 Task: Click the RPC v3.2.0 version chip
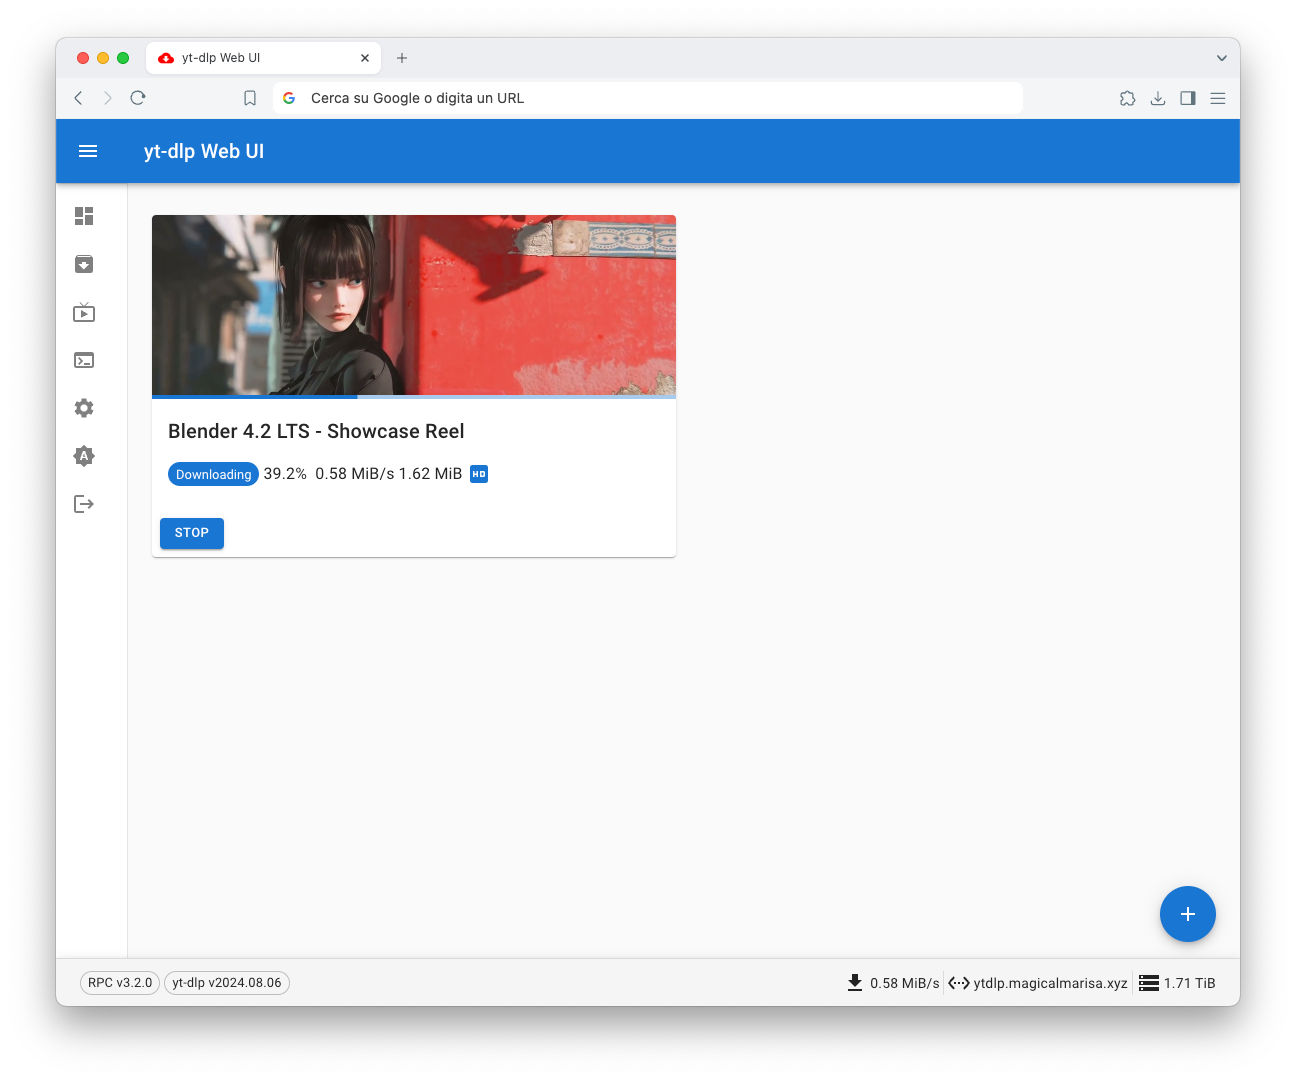click(x=120, y=983)
